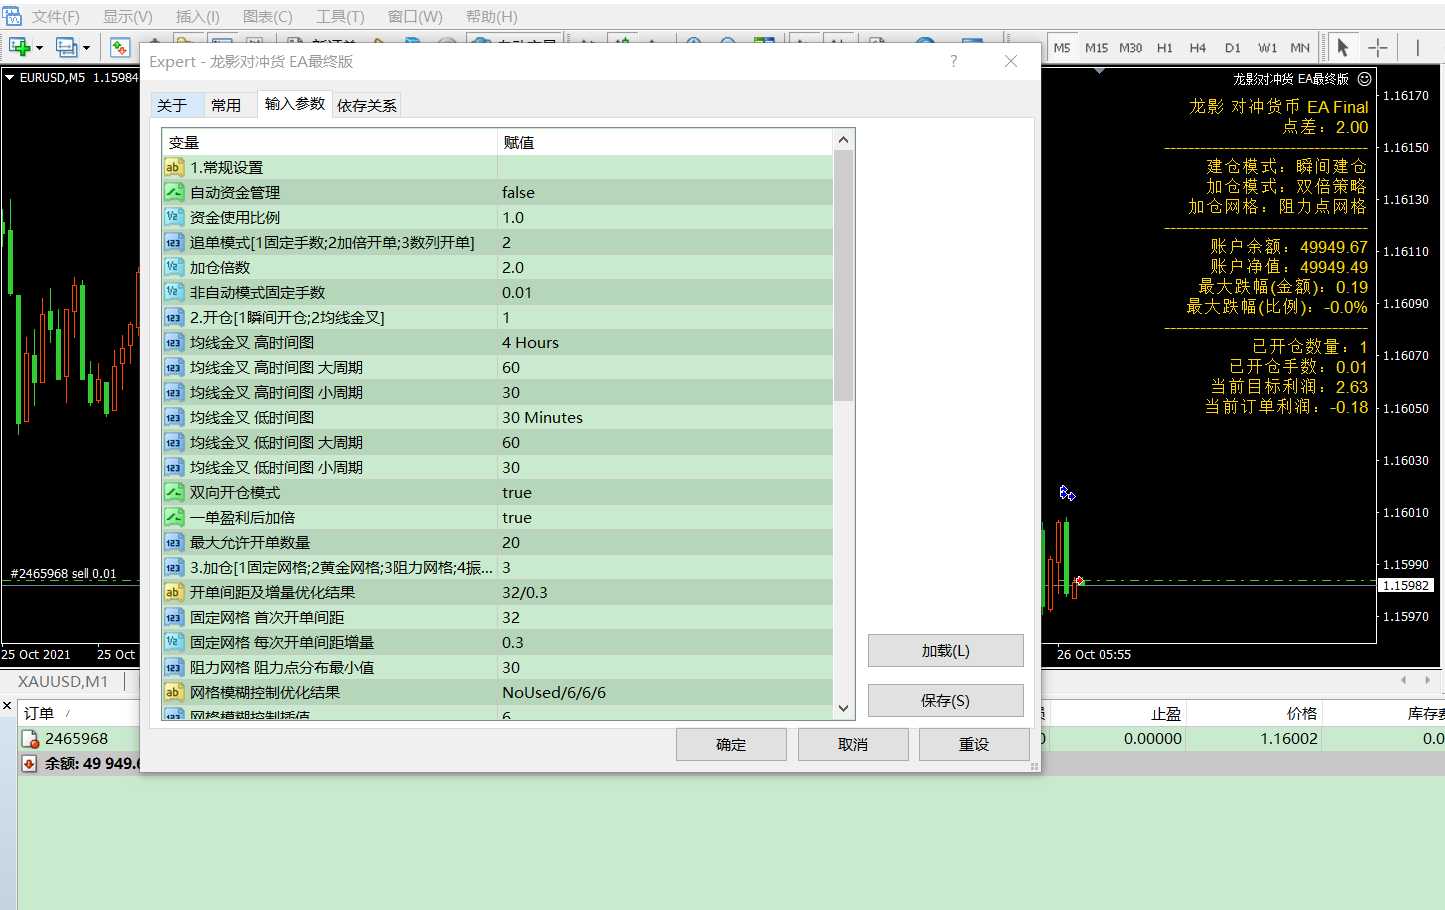This screenshot has height=910, width=1445.
Task: Click the smiley EA status icon on chart
Action: [1364, 78]
